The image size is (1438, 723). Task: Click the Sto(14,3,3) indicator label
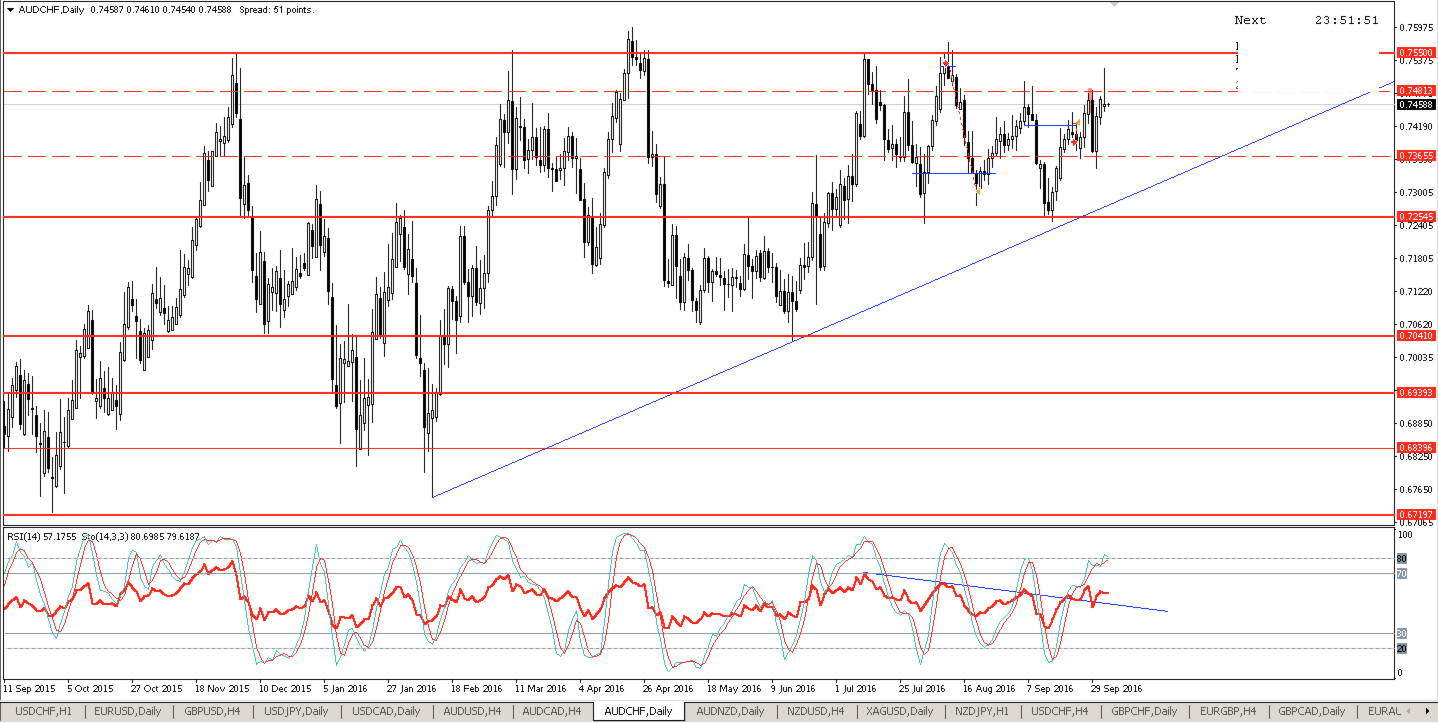[x=138, y=536]
